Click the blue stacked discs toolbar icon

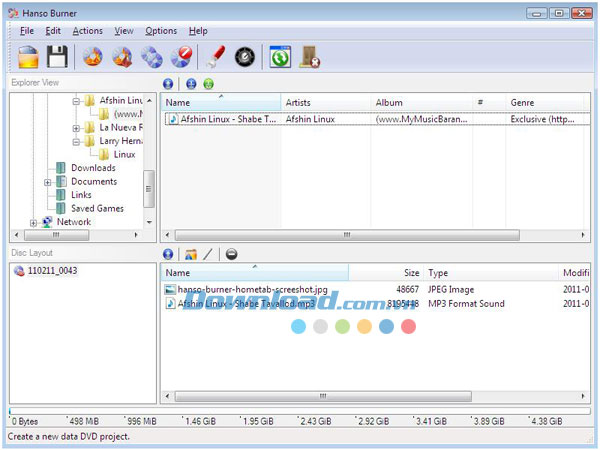(151, 57)
